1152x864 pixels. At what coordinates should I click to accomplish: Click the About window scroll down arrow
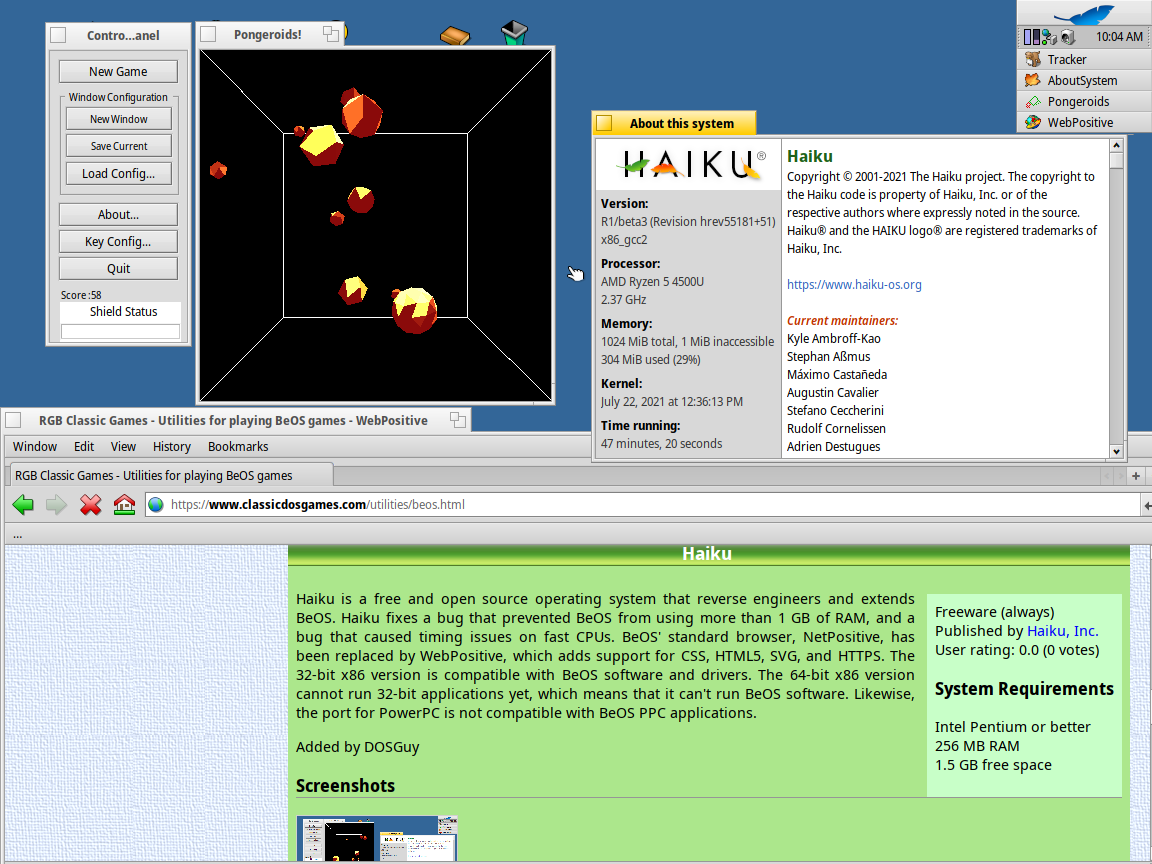point(1117,452)
